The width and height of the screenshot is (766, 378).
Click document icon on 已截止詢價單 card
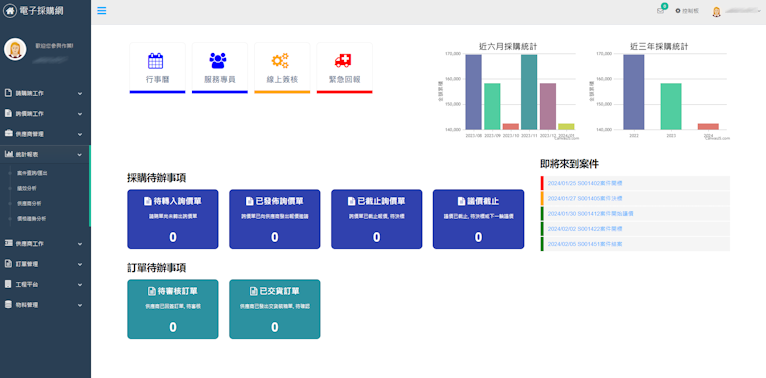(x=352, y=201)
